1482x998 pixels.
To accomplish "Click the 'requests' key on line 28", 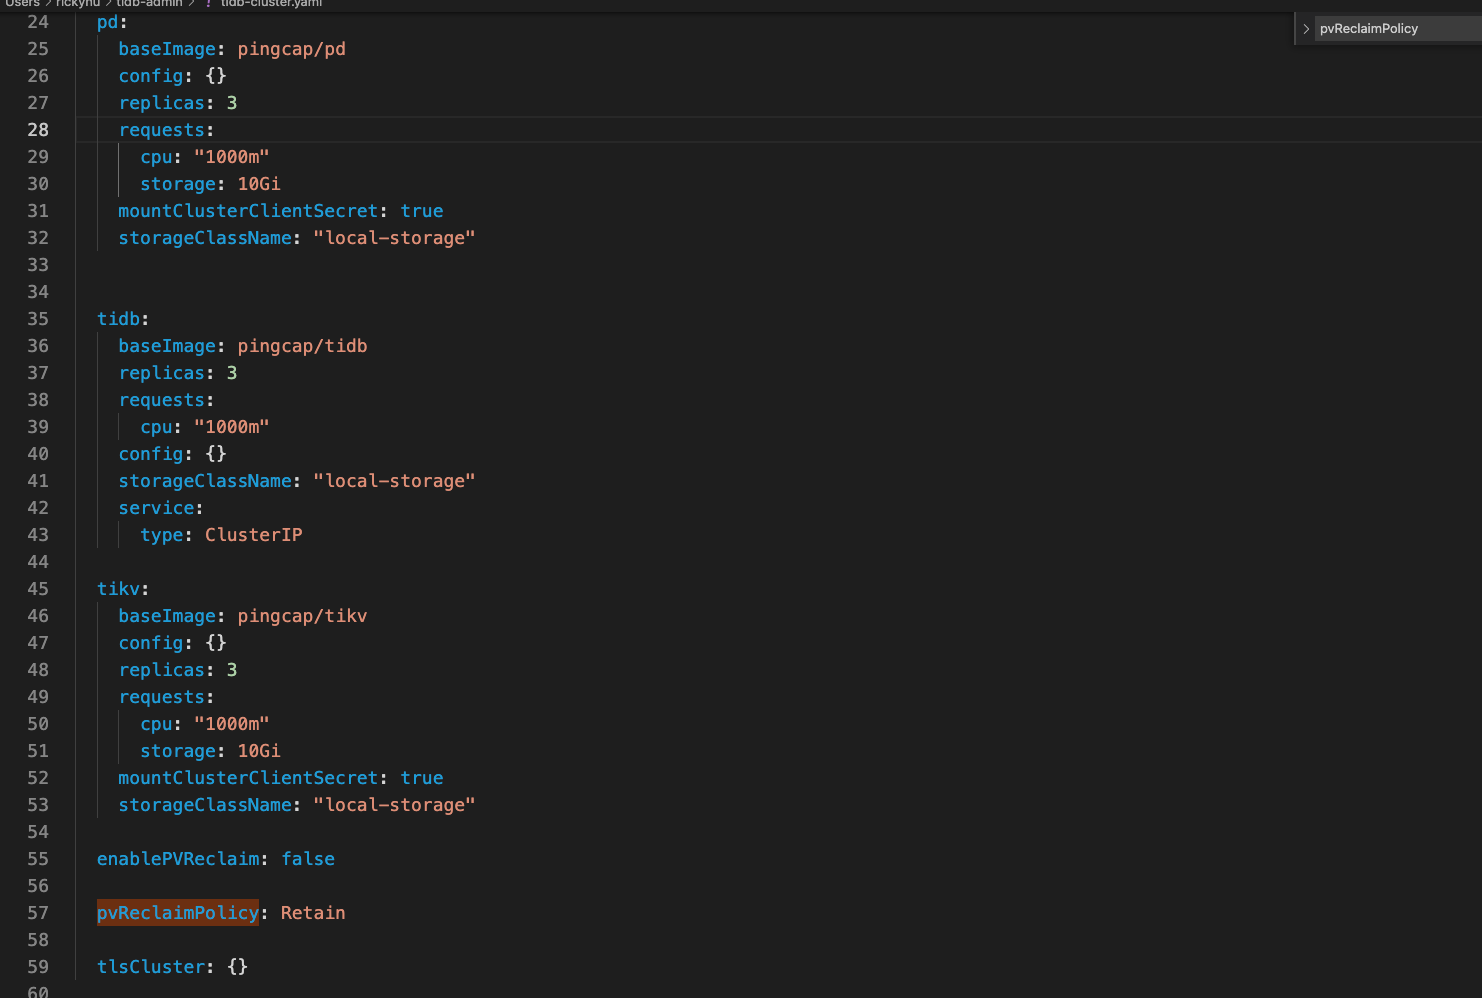I will pyautogui.click(x=162, y=130).
